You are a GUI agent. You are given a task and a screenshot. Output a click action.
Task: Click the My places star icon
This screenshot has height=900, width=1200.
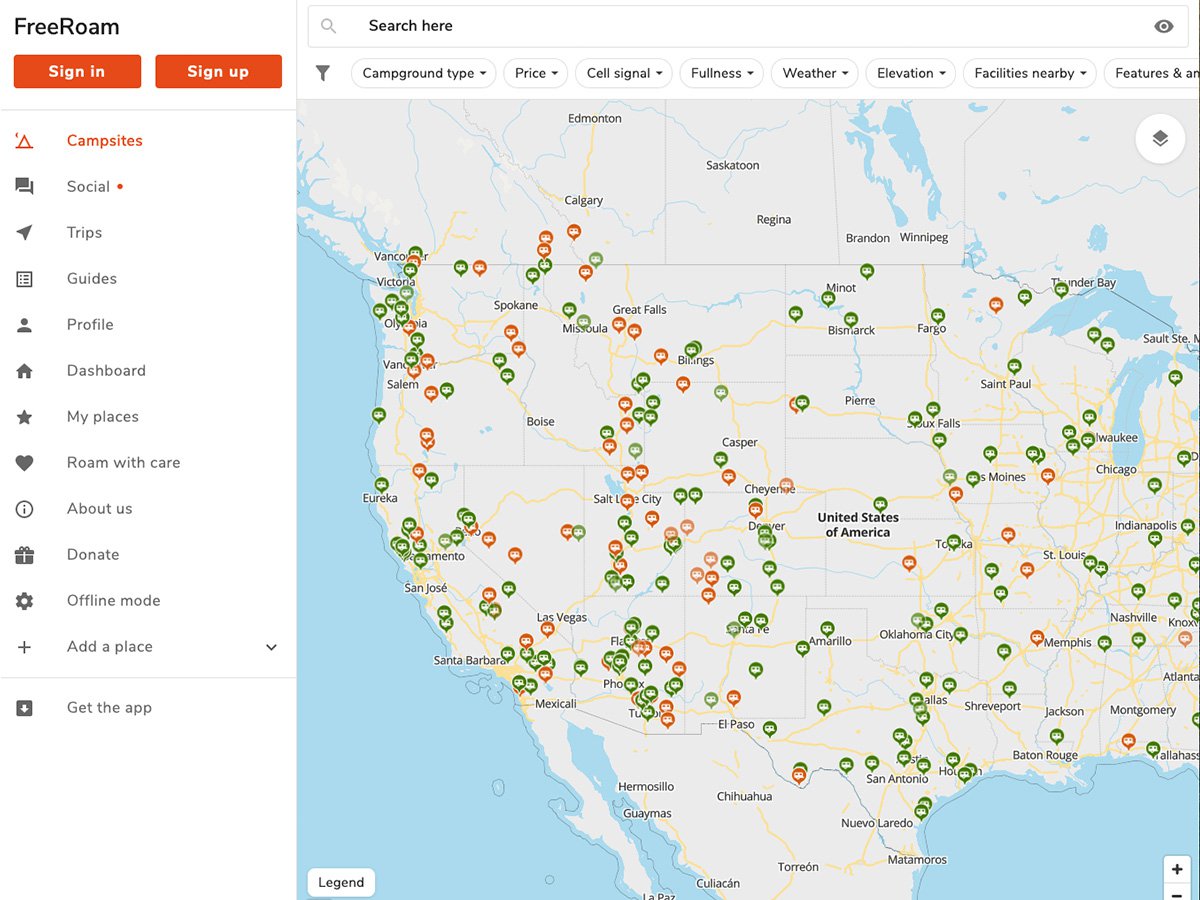[x=25, y=417]
